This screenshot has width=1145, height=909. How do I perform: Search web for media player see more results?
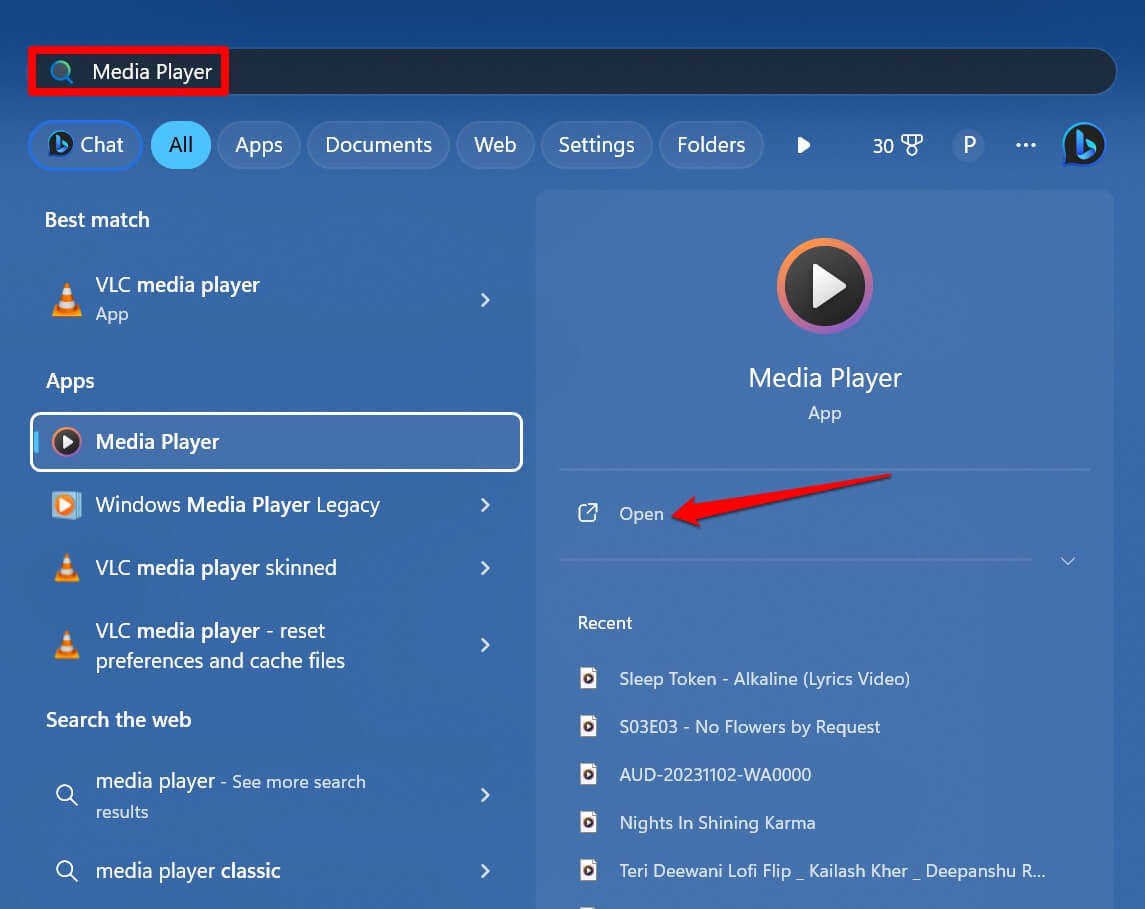(276, 795)
